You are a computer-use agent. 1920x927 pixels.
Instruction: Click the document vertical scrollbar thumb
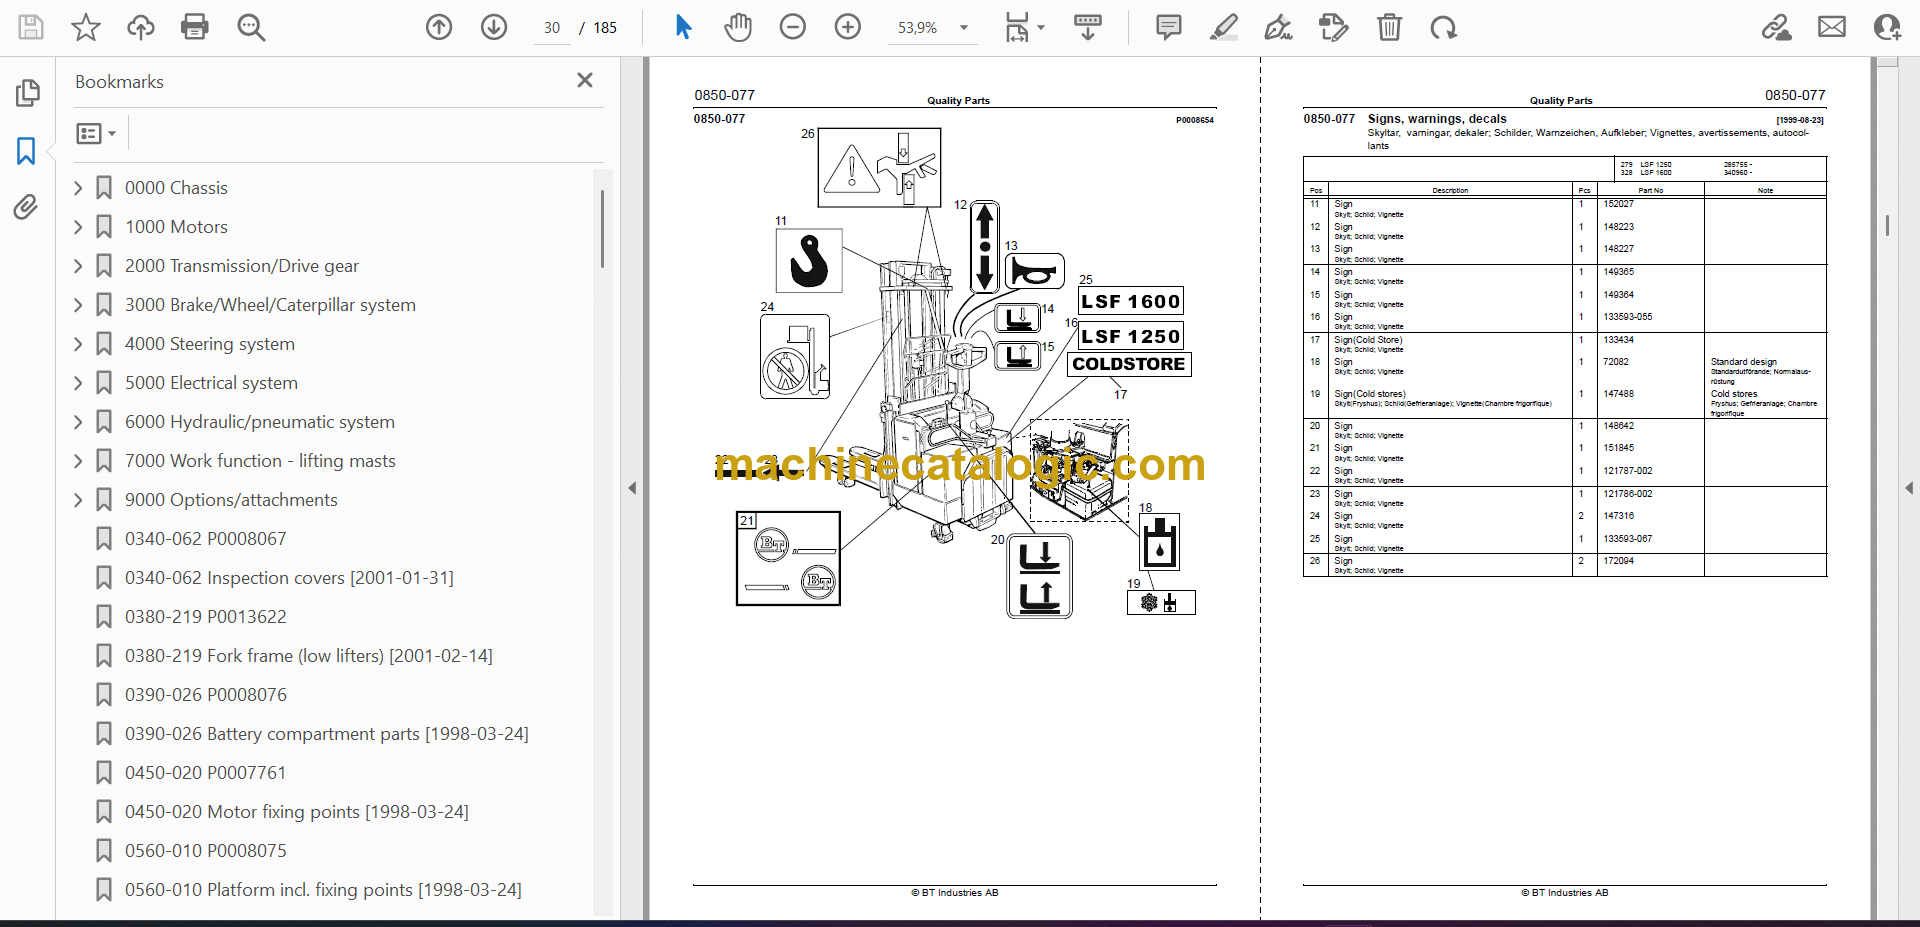1887,225
